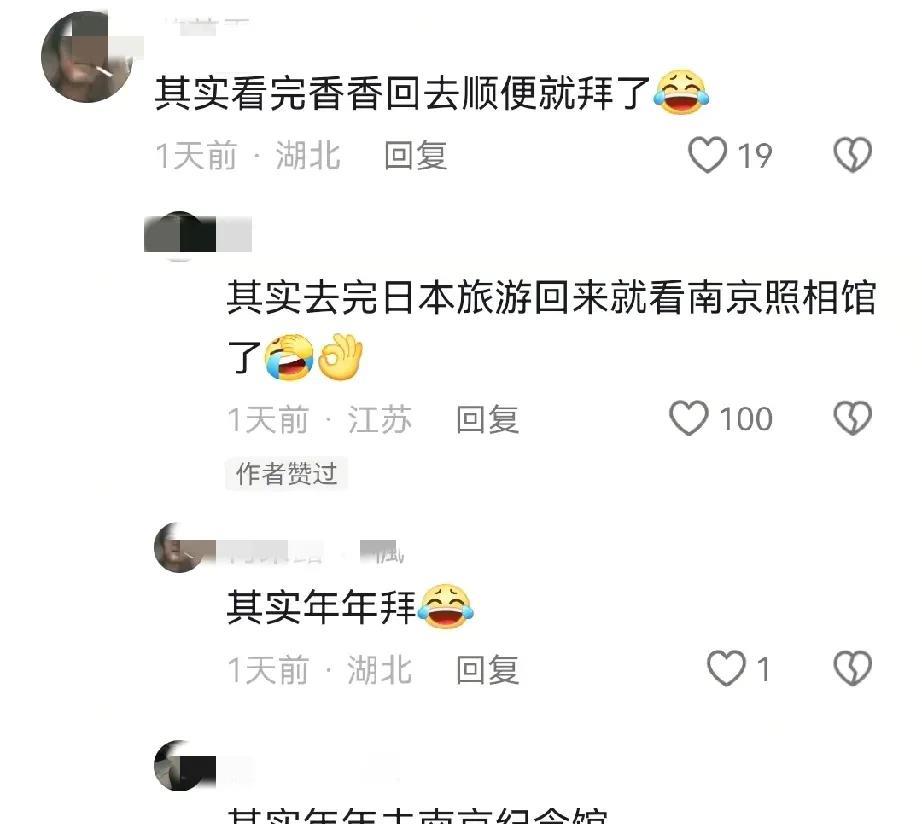The height and width of the screenshot is (824, 922).
Task: Open blurred username above 其实年年拜
Action: pyautogui.click(x=310, y=552)
